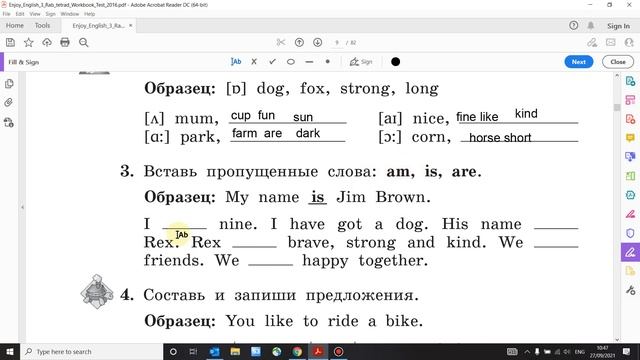The height and width of the screenshot is (360, 640).
Task: Click the Comment tool in right pane
Action: pyautogui.click(x=630, y=138)
